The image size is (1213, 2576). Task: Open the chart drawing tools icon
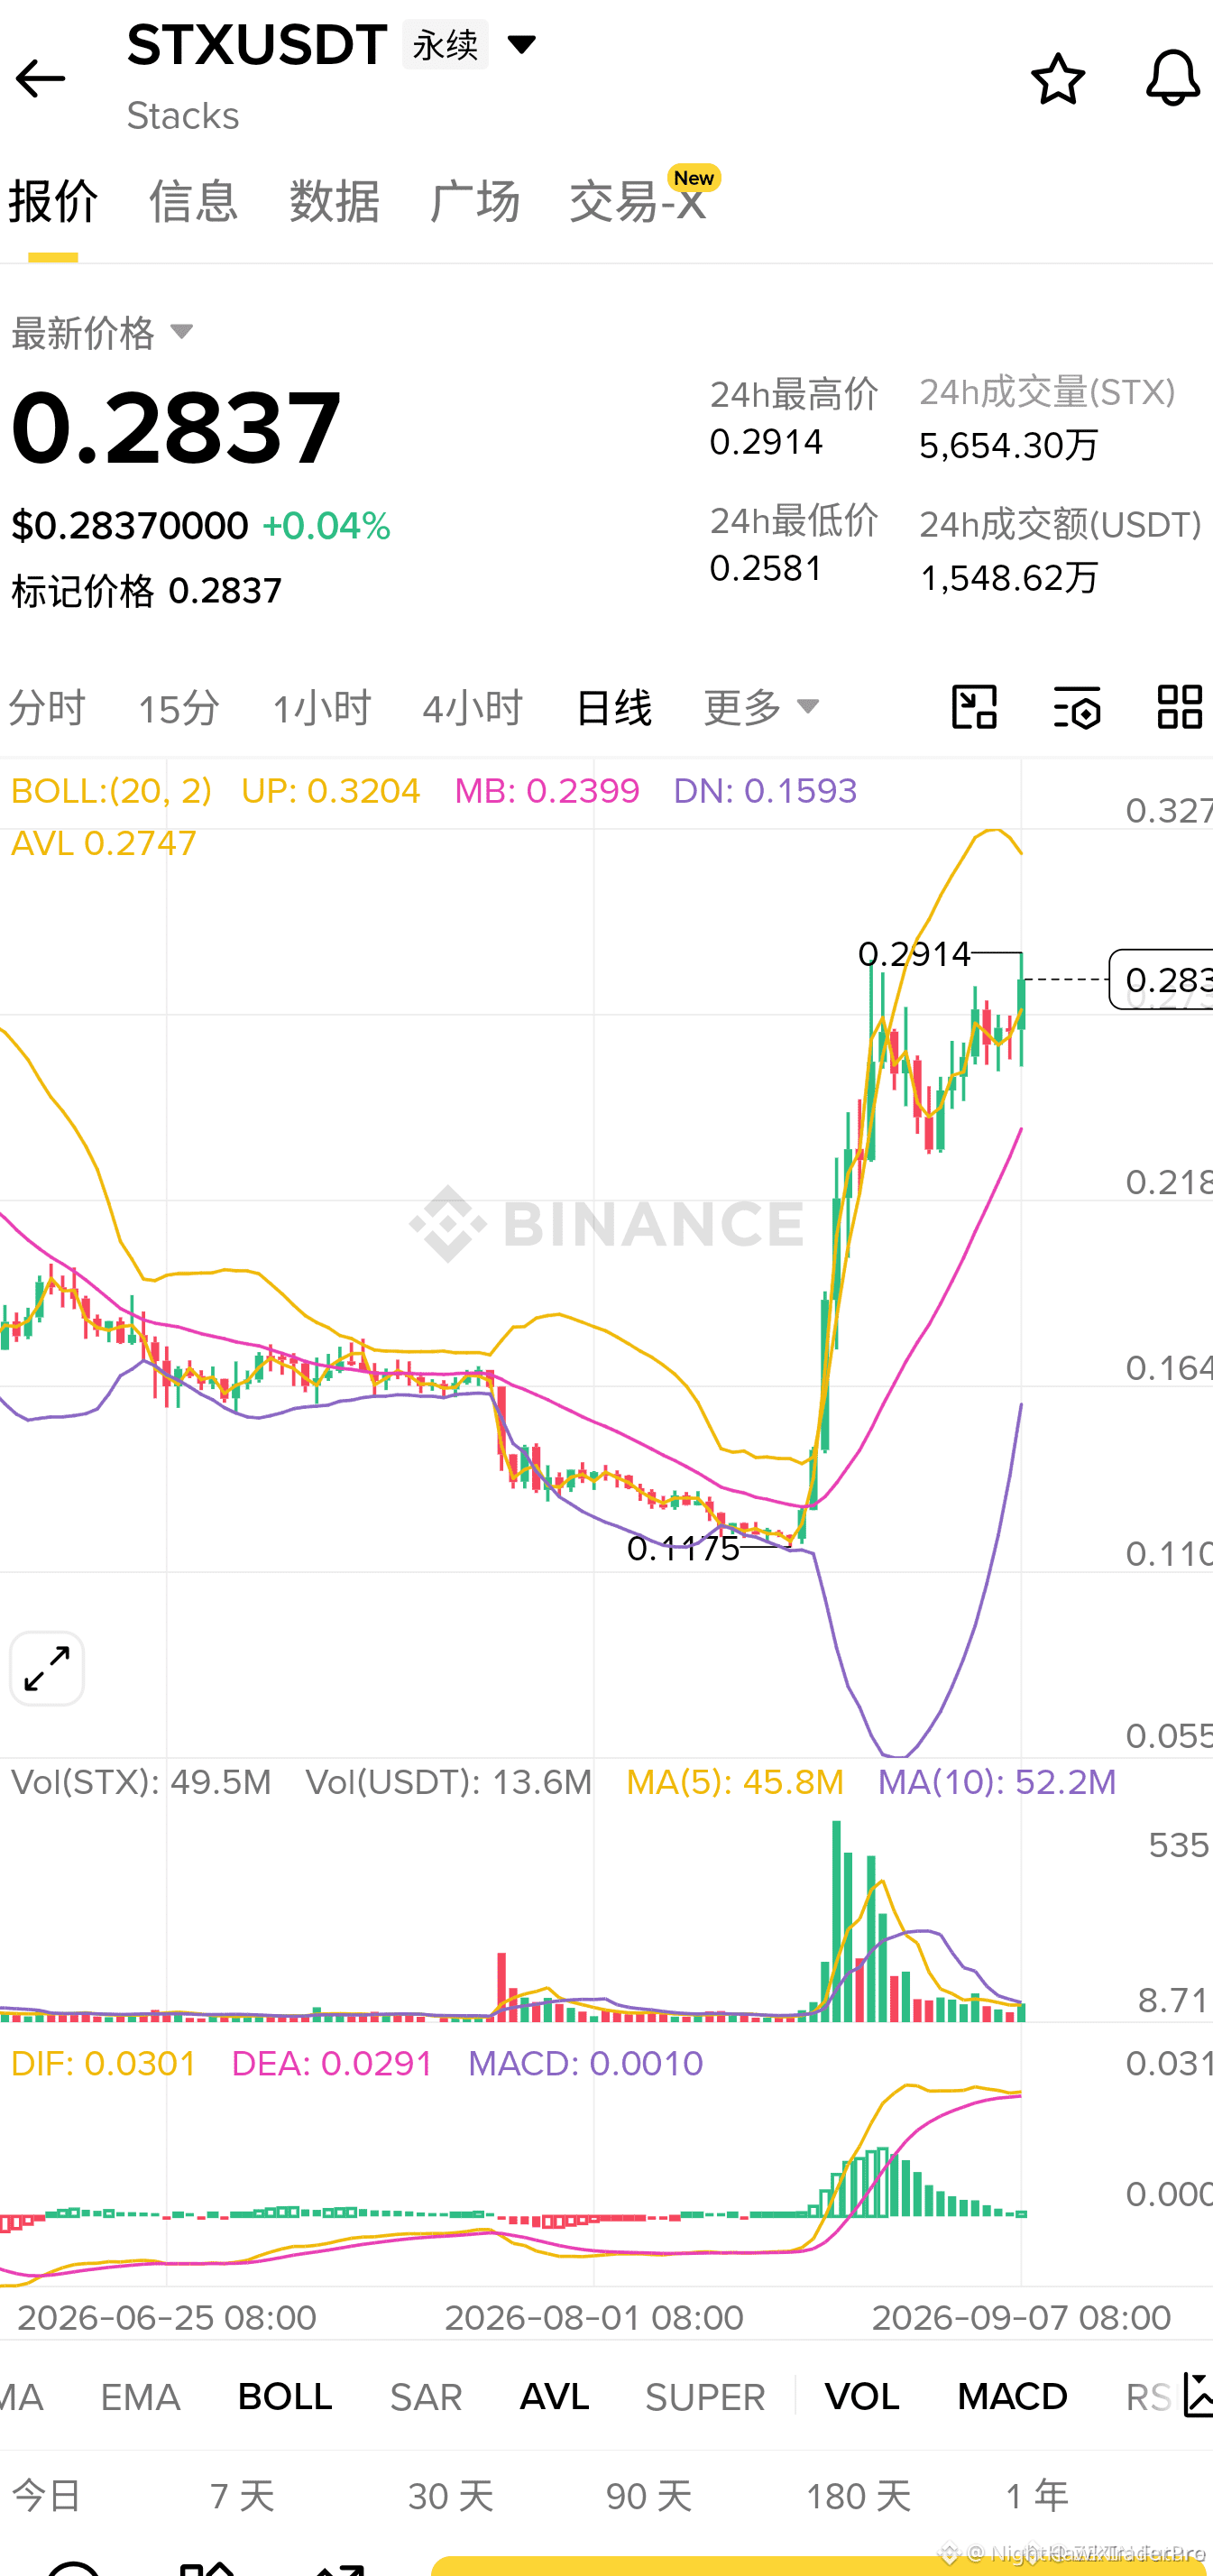point(974,707)
